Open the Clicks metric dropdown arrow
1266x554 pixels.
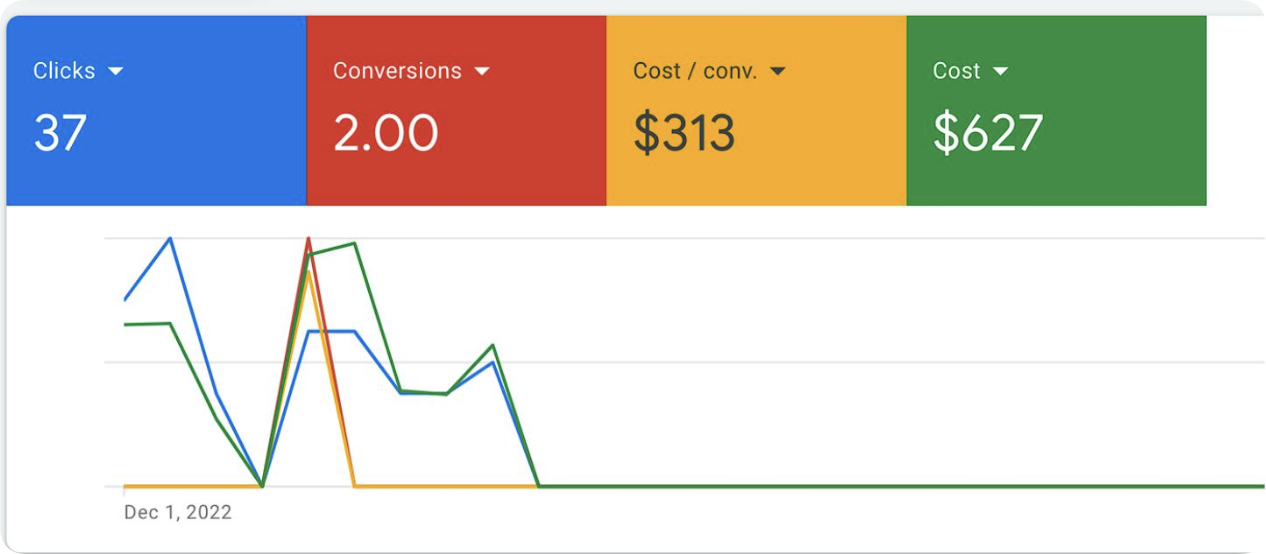115,71
